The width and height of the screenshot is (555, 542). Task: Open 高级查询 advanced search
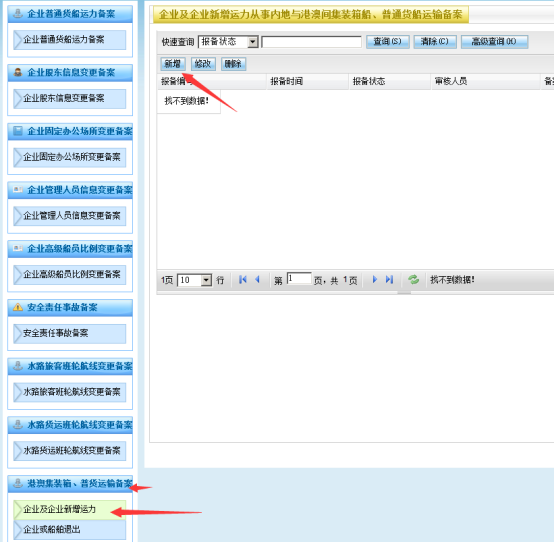click(494, 42)
